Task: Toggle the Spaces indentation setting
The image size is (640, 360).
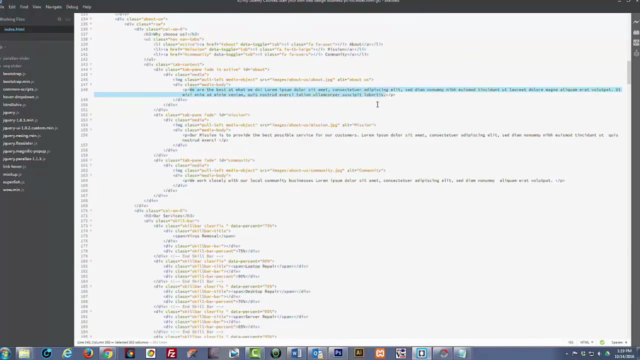Action: coord(619,342)
